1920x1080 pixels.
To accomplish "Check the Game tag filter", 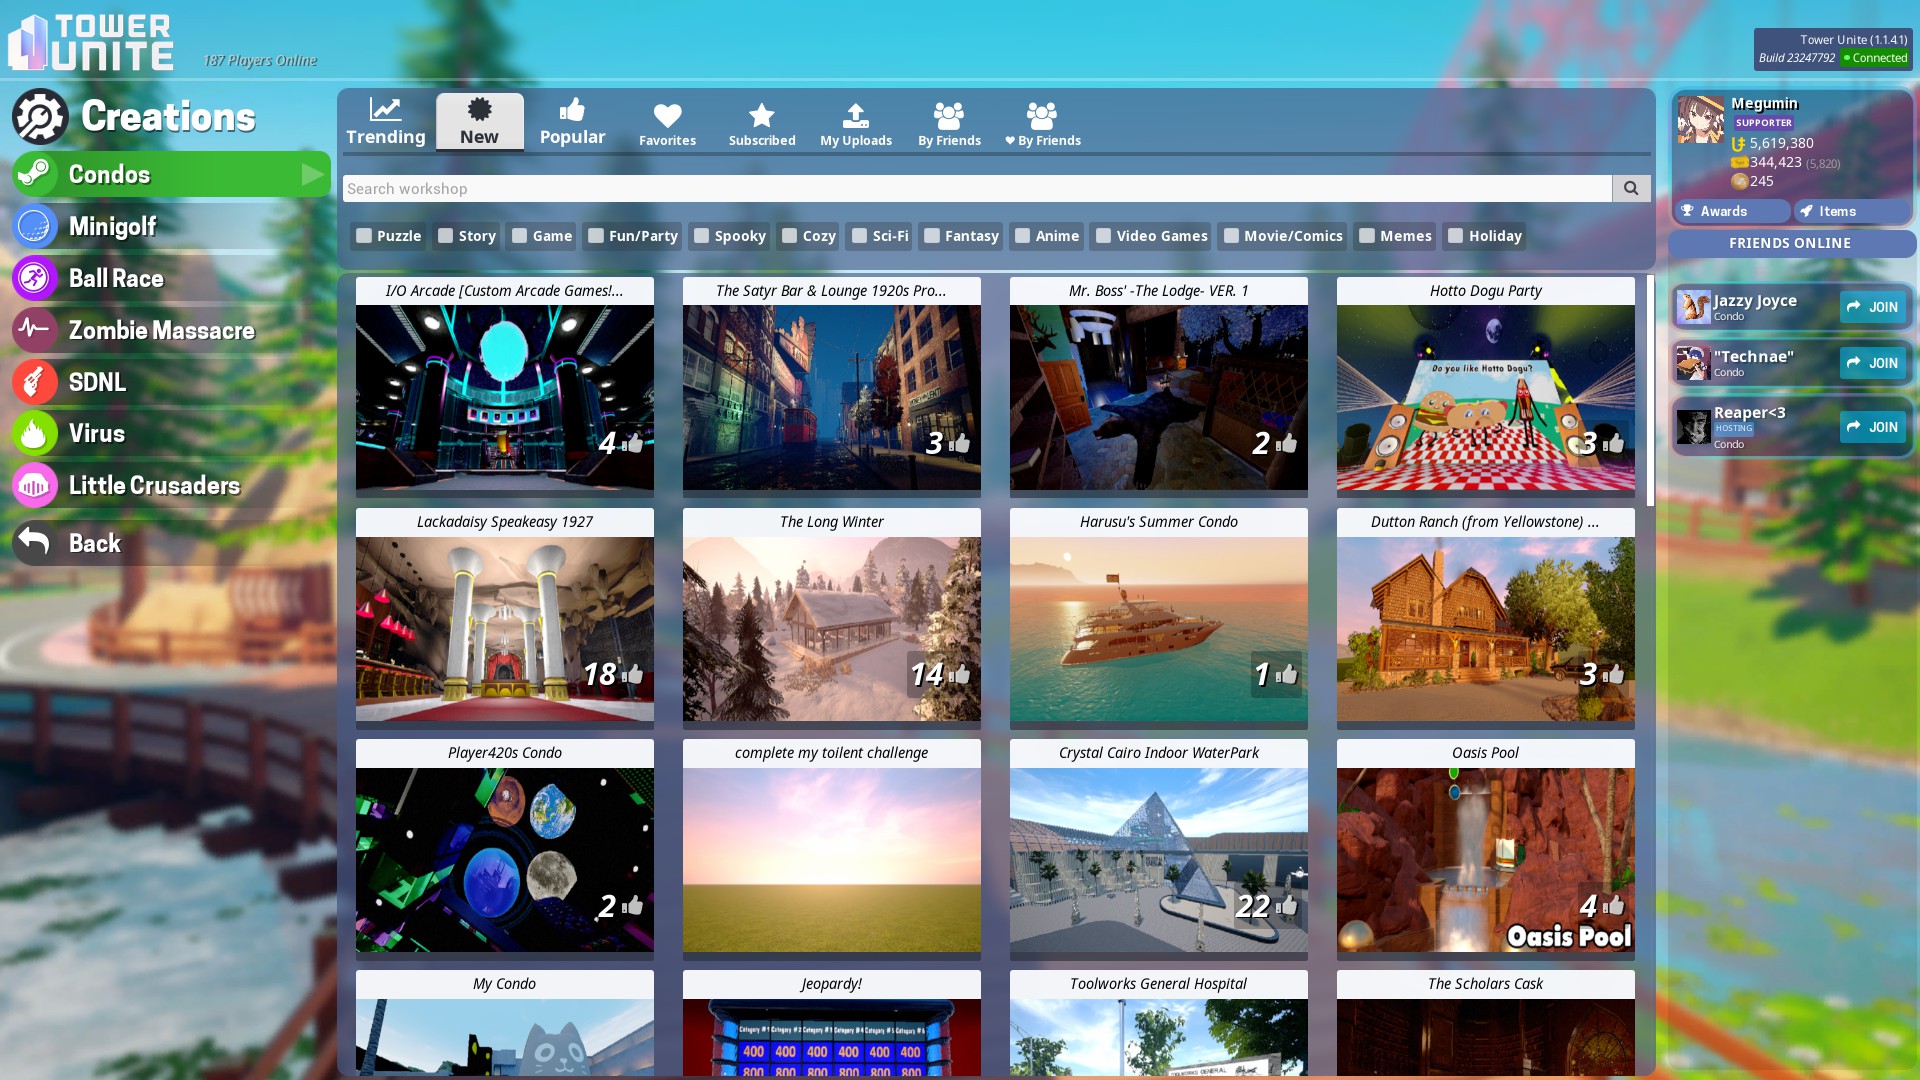I will [x=520, y=236].
